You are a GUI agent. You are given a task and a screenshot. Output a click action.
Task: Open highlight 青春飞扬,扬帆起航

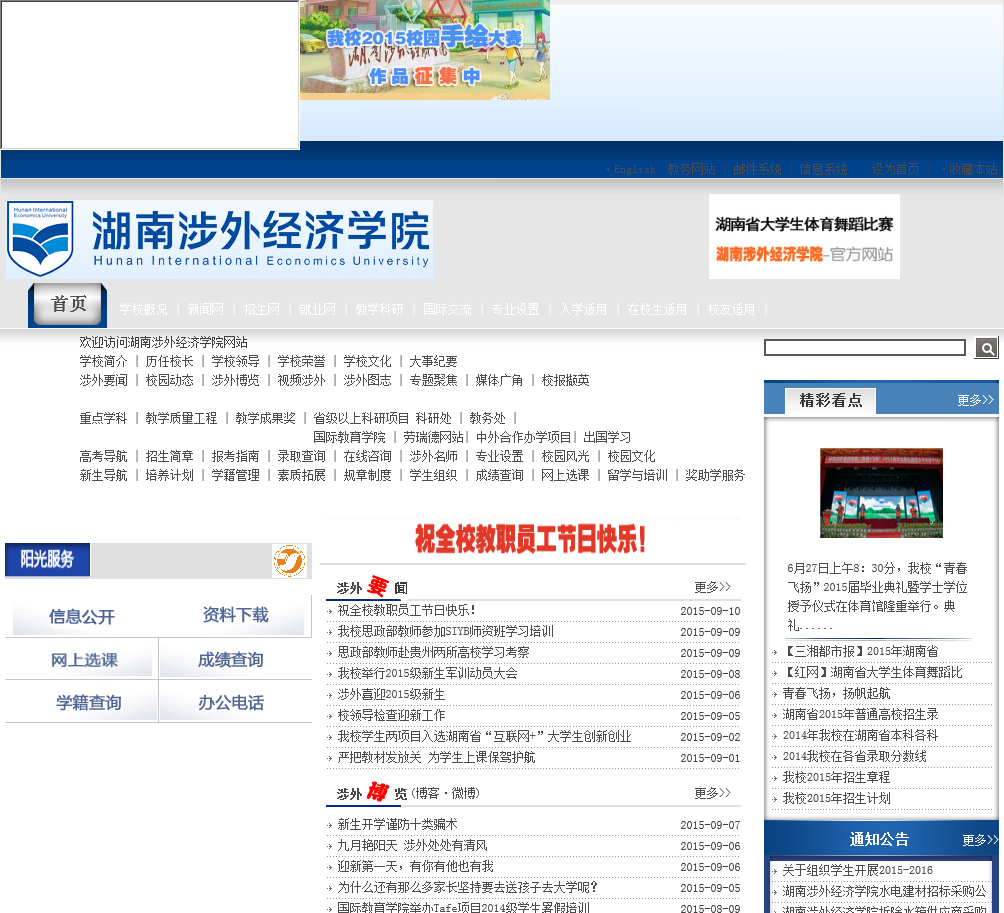[x=836, y=693]
